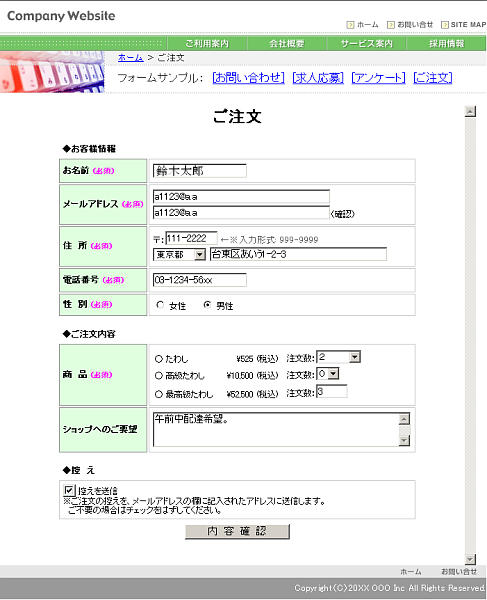Click the page scrollbar up arrow
This screenshot has width=487, height=600.
pos(470,111)
